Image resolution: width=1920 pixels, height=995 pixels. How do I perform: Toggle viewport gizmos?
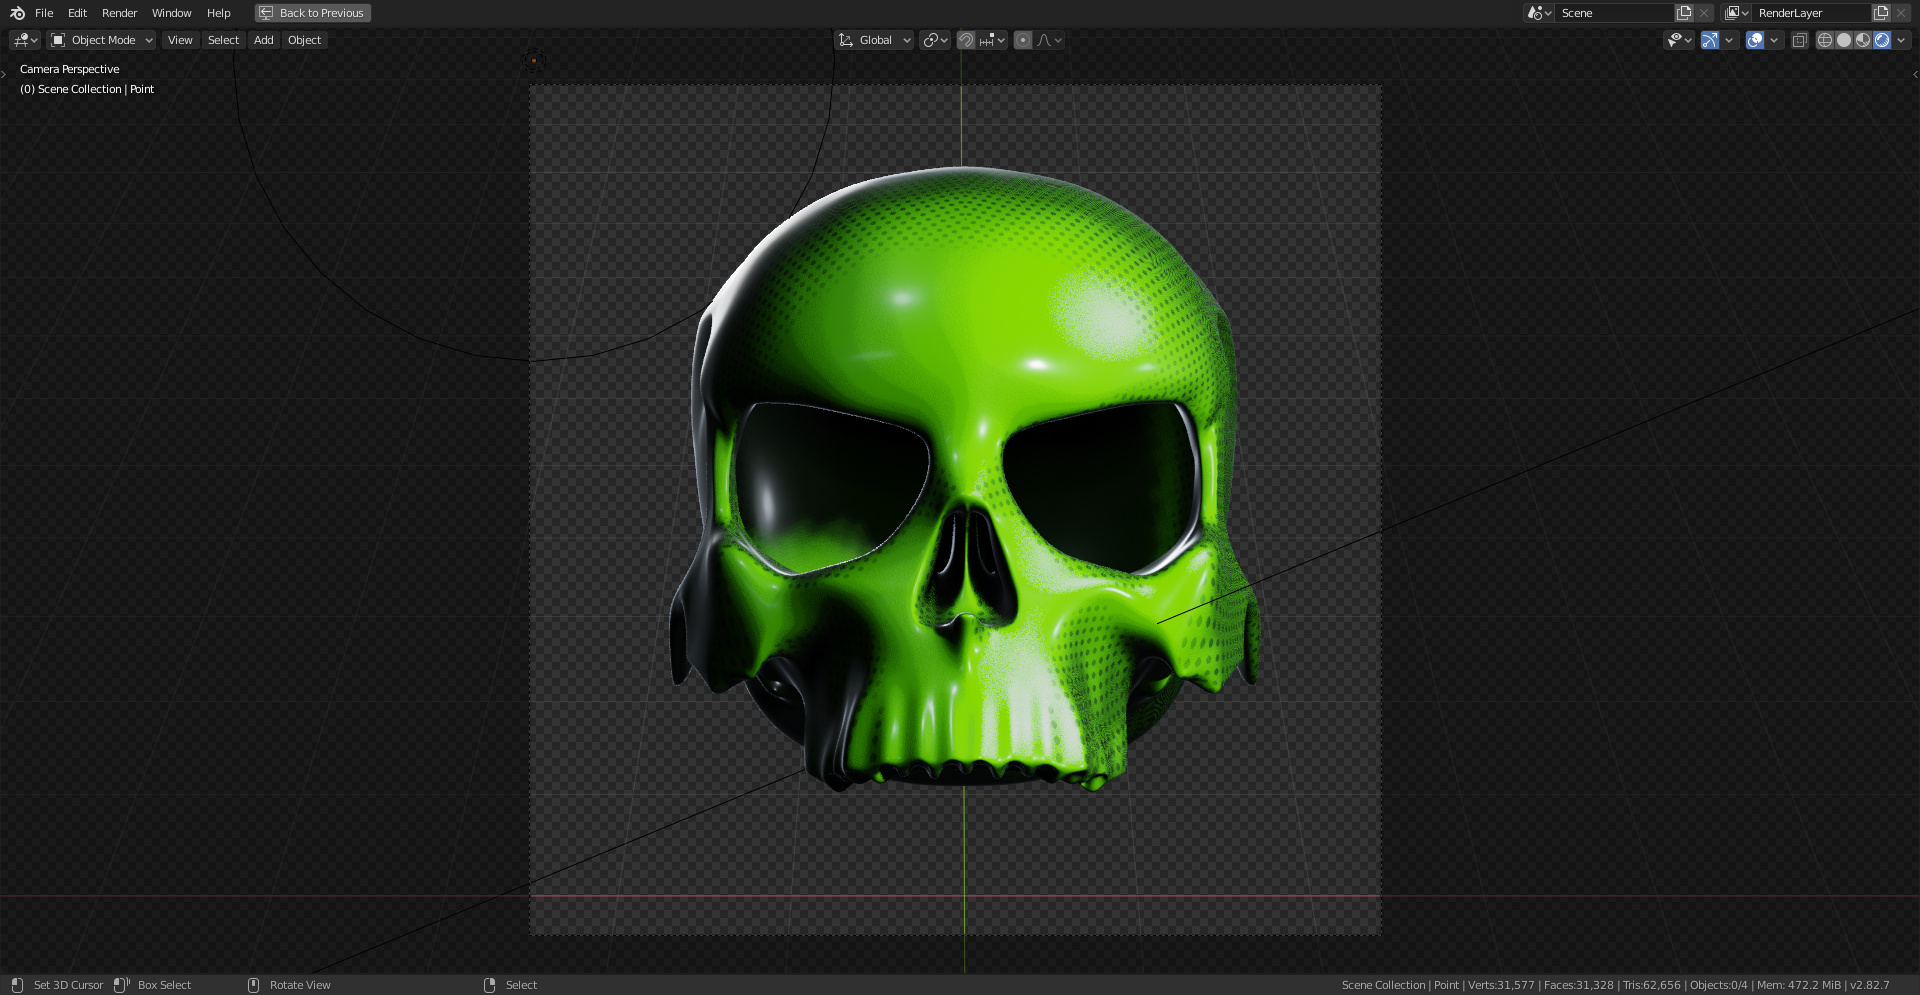coord(1710,40)
